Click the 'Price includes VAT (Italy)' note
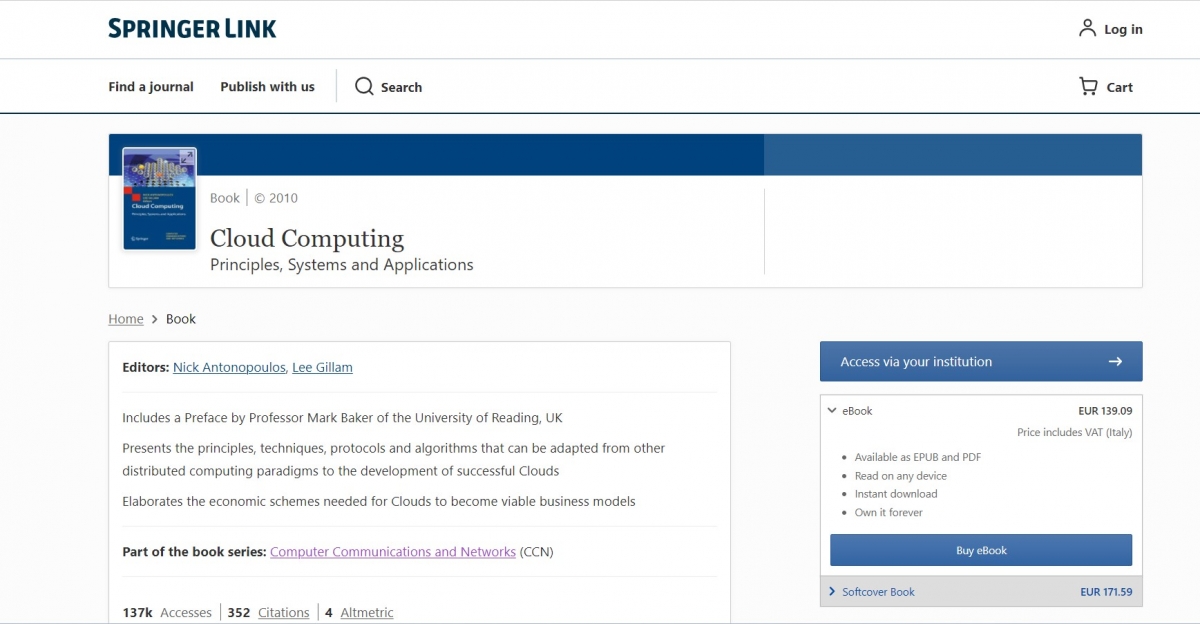 click(x=1074, y=432)
